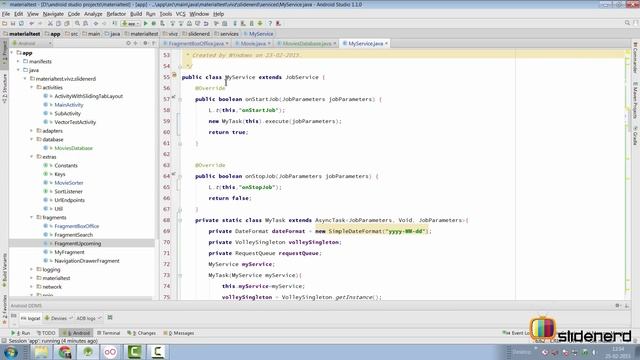Viewport: 640px width, 360px height.
Task: Open the File menu
Action: pyautogui.click(x=6, y=14)
